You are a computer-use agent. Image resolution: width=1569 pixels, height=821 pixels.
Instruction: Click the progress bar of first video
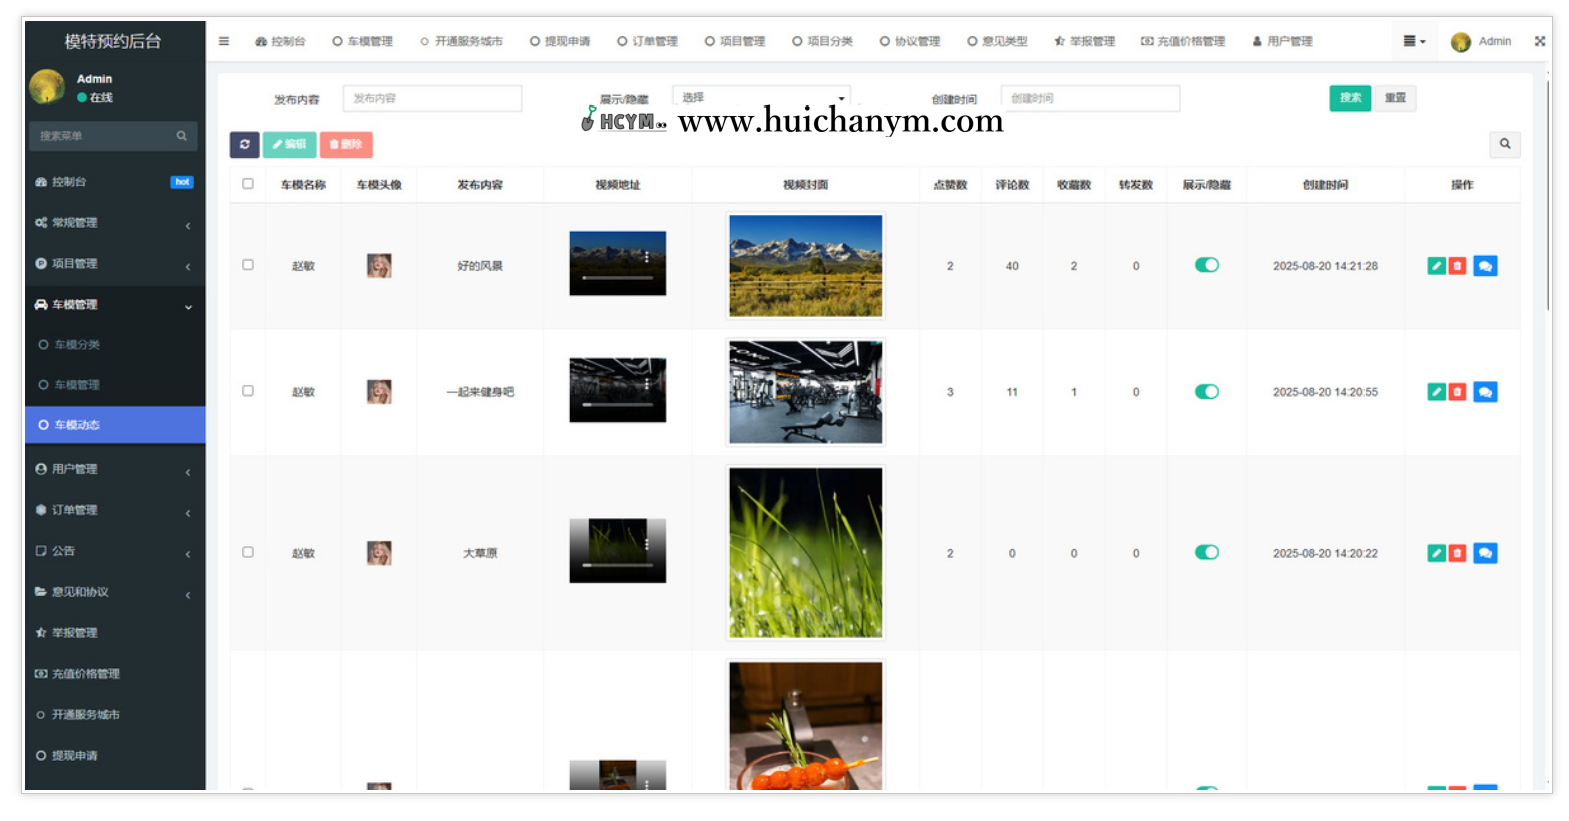[617, 277]
